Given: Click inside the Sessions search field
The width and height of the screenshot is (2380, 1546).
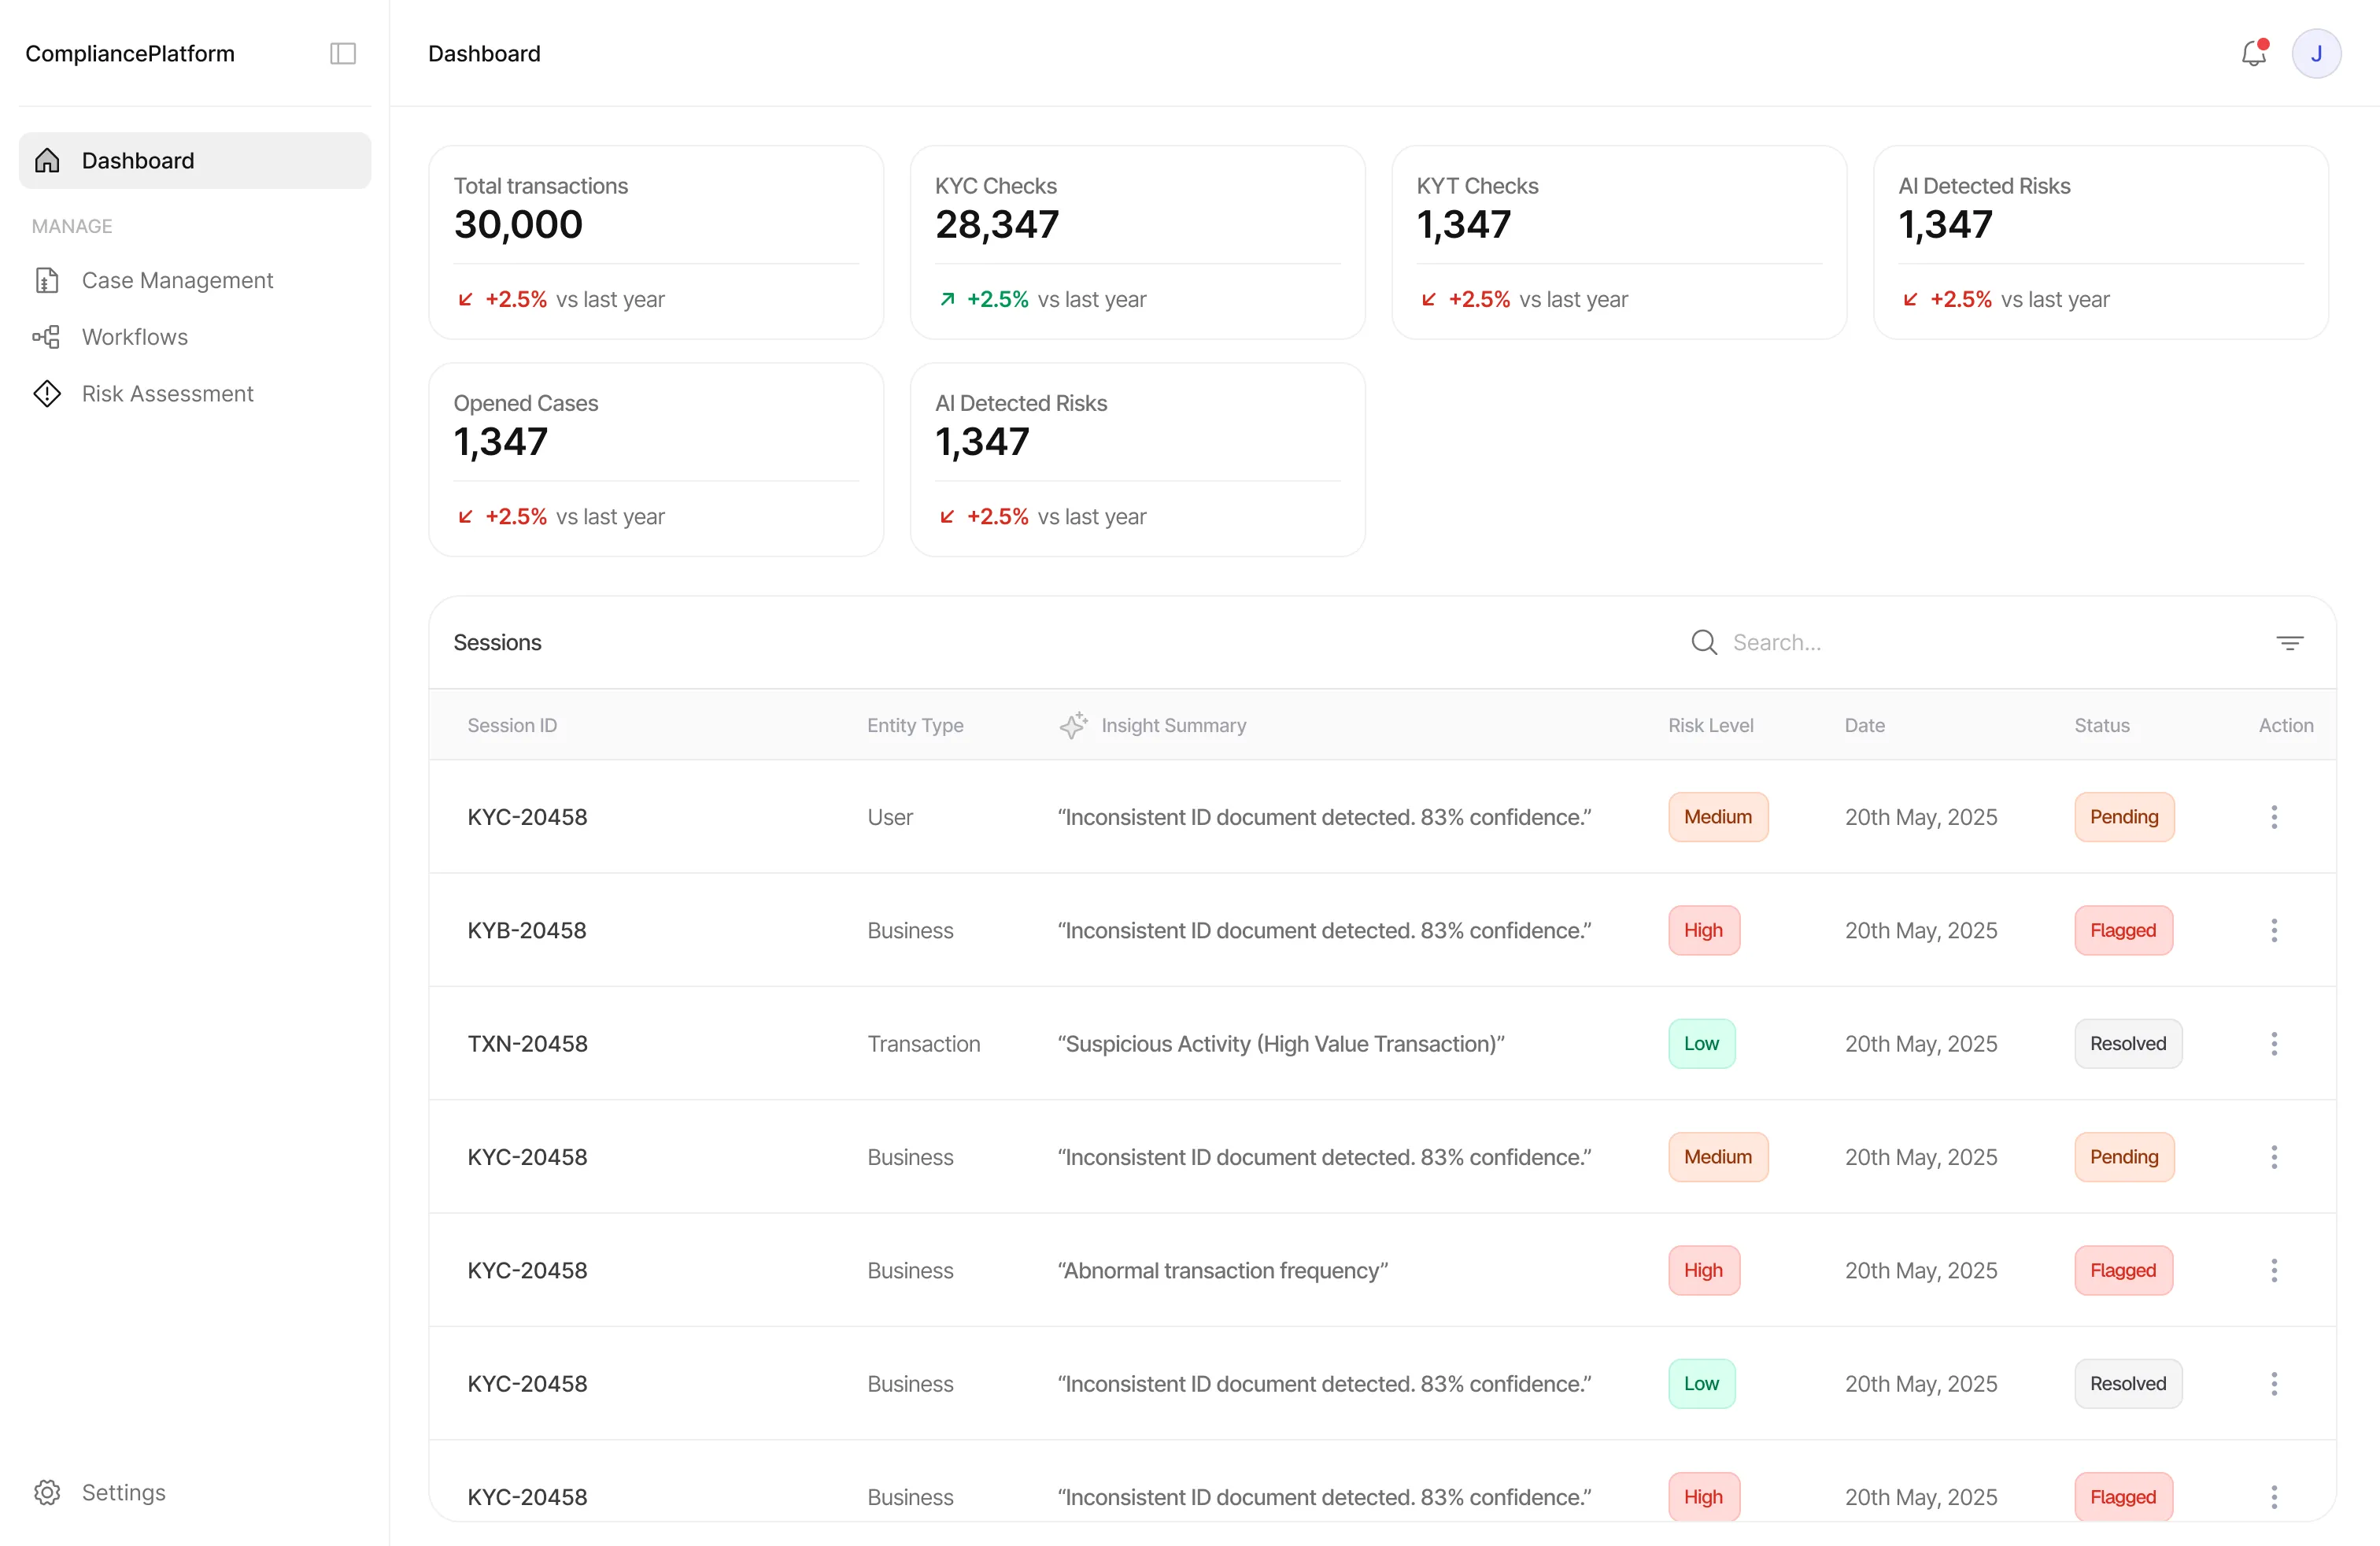Looking at the screenshot, I should 1850,641.
